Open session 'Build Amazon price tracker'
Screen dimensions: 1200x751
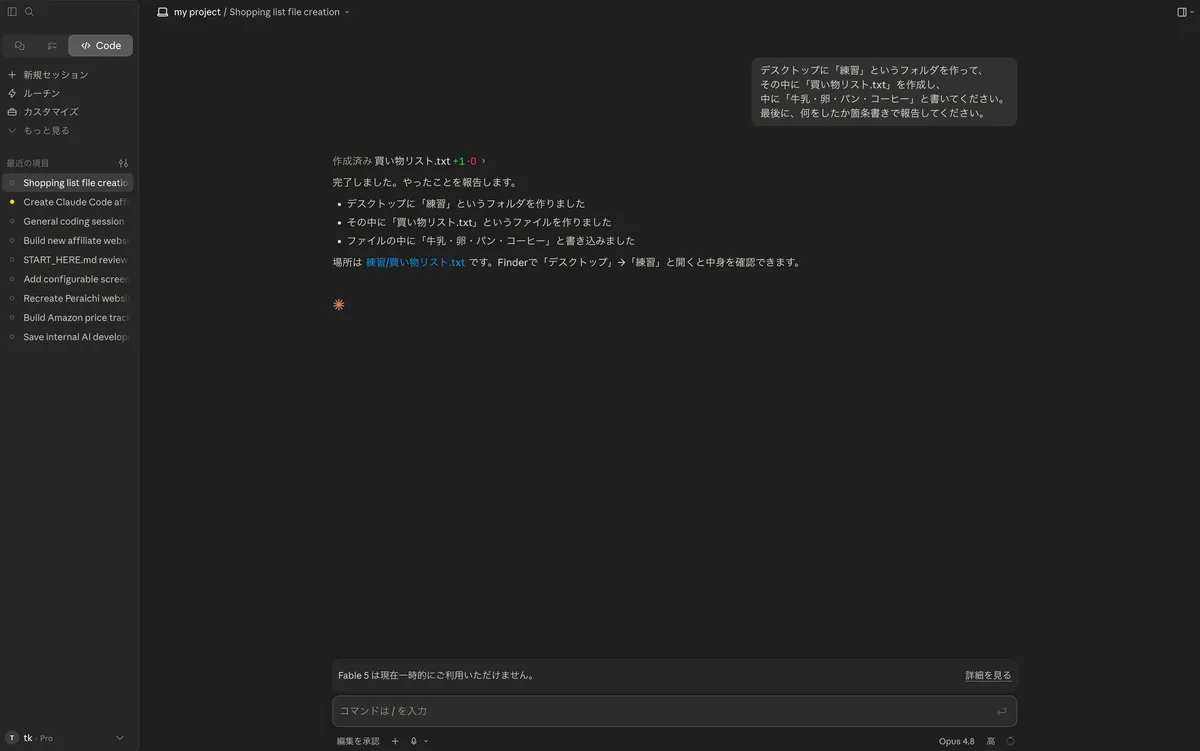(68, 317)
